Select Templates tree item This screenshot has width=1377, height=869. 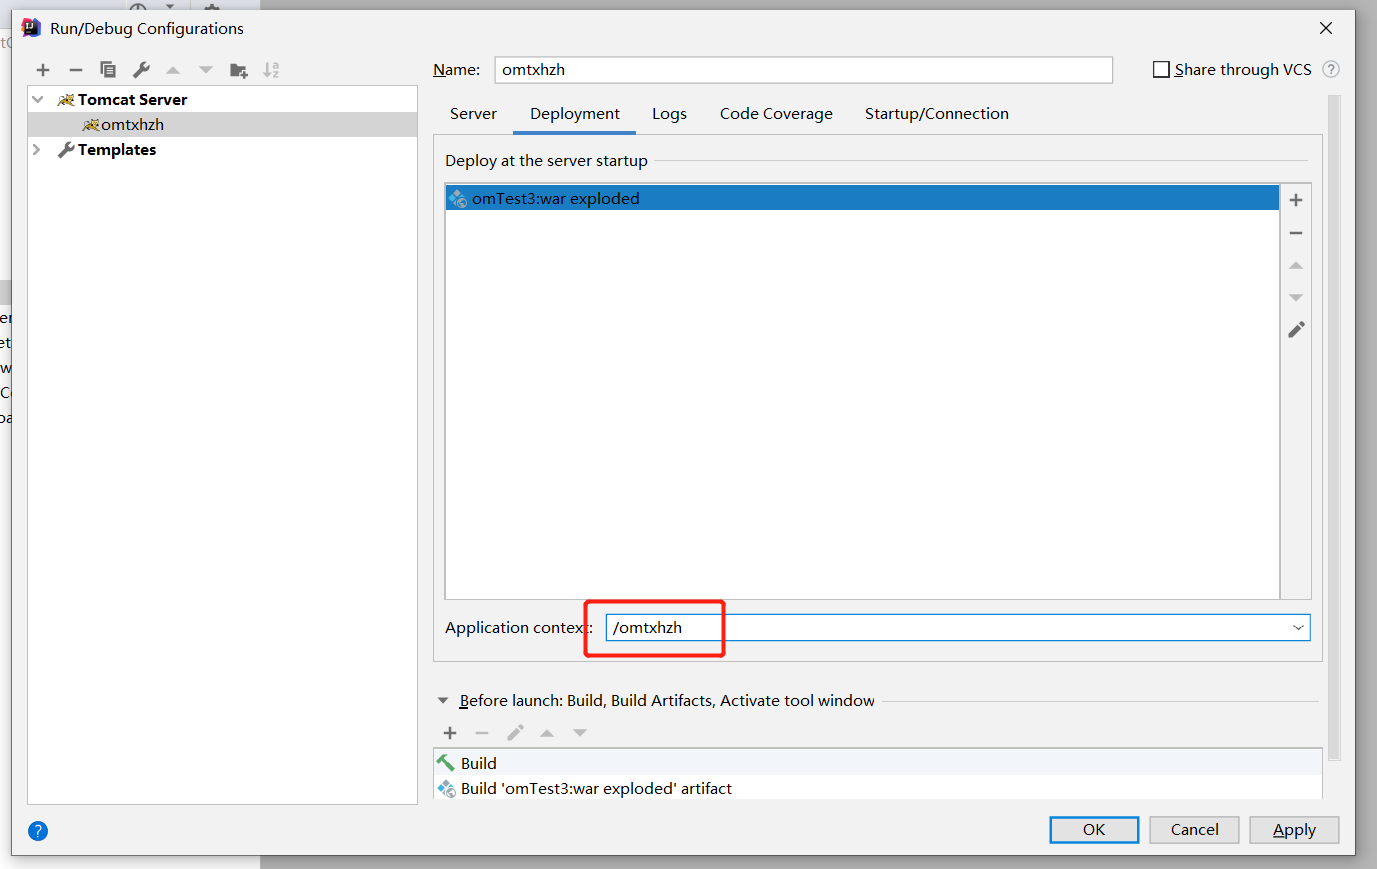(x=222, y=149)
